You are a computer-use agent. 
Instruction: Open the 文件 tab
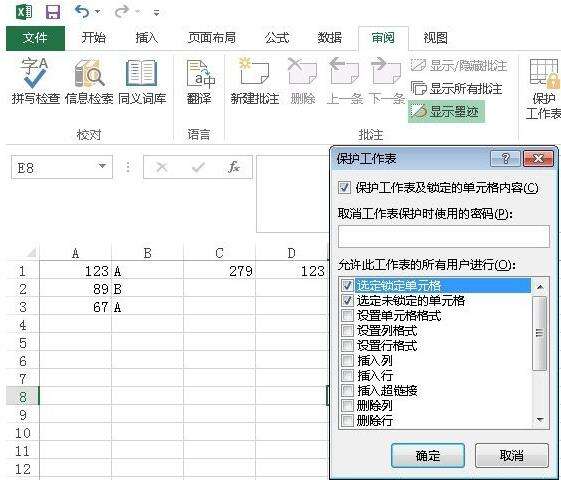[x=35, y=38]
